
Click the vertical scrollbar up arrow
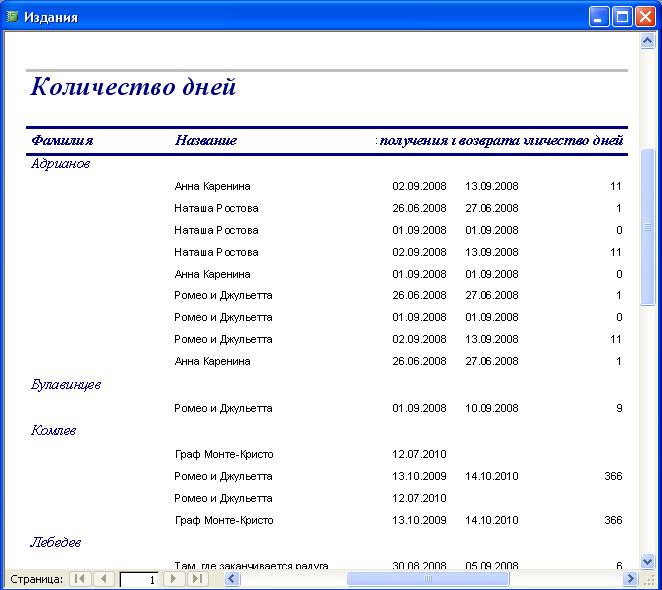647,41
